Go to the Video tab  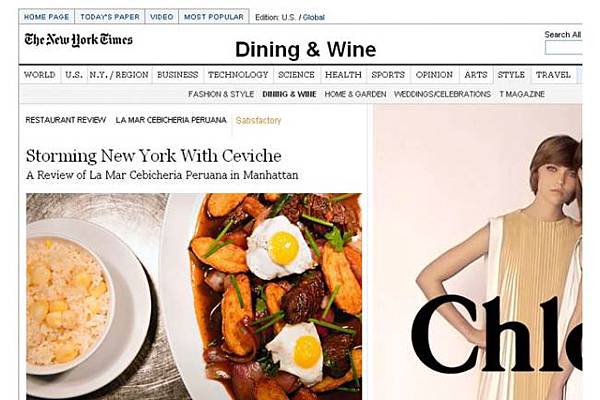(161, 17)
